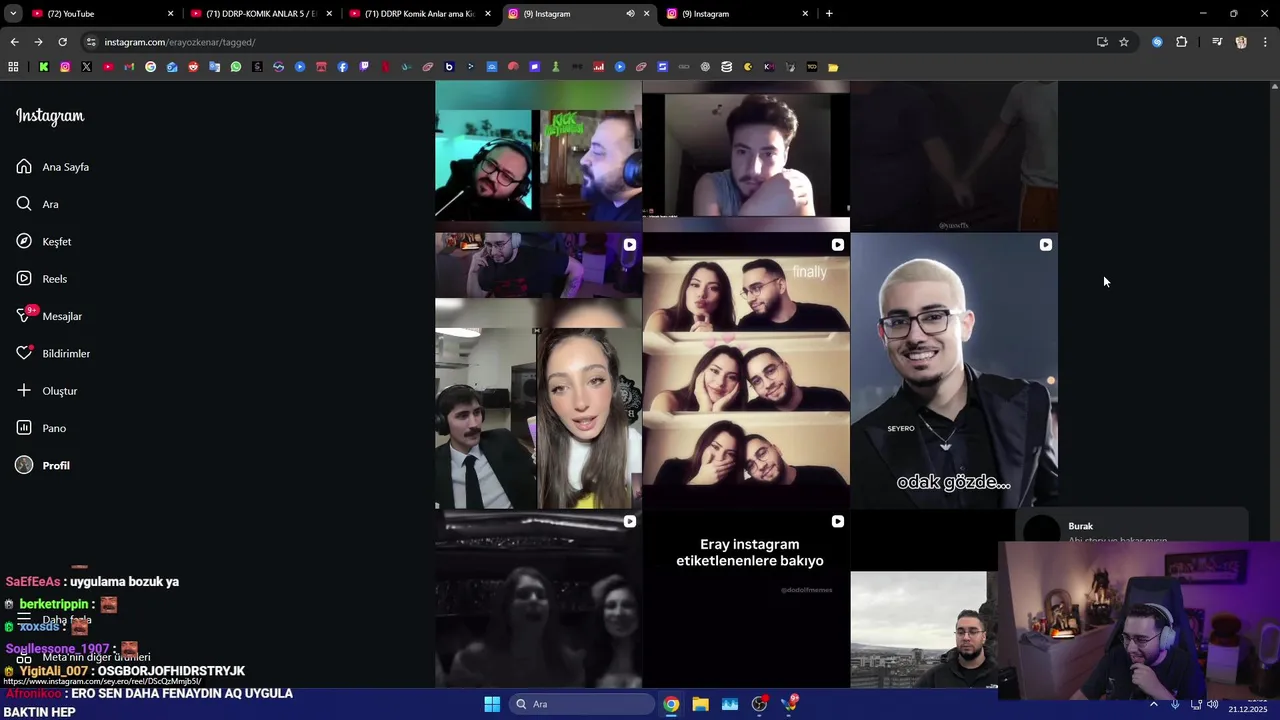Open Mesajlar with unread badge

[49, 316]
